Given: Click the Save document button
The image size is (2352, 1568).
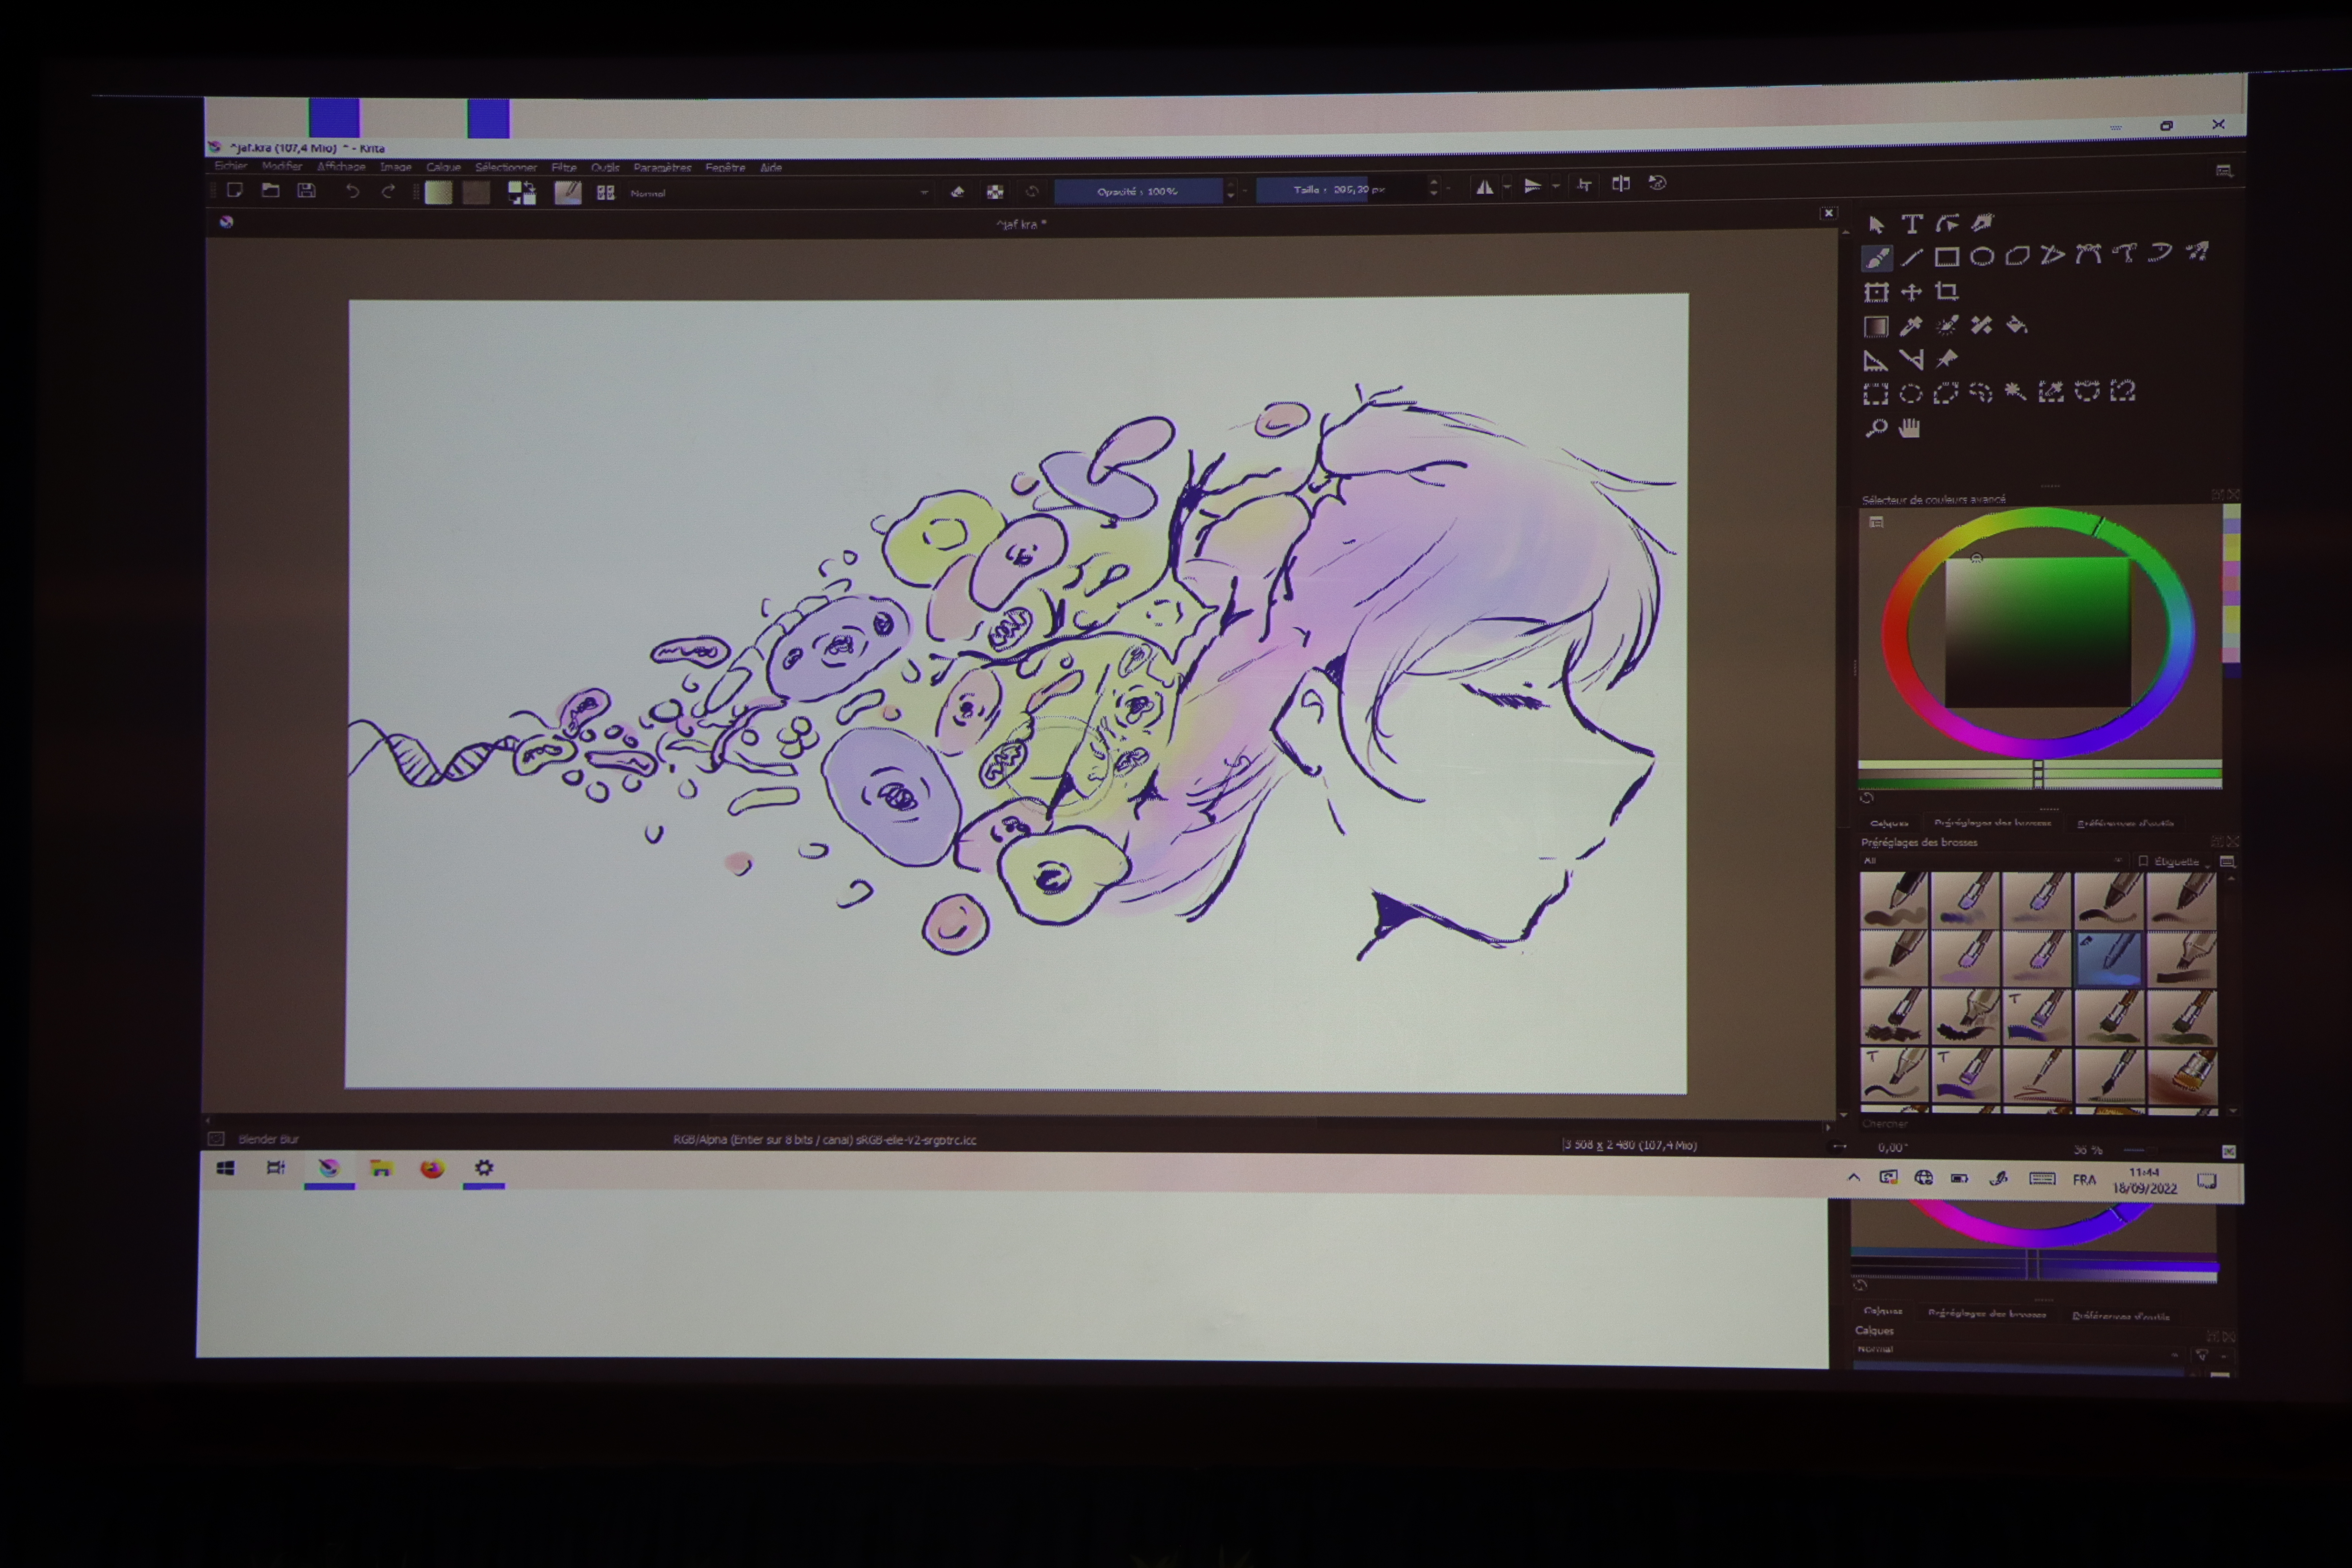Looking at the screenshot, I should (x=307, y=191).
